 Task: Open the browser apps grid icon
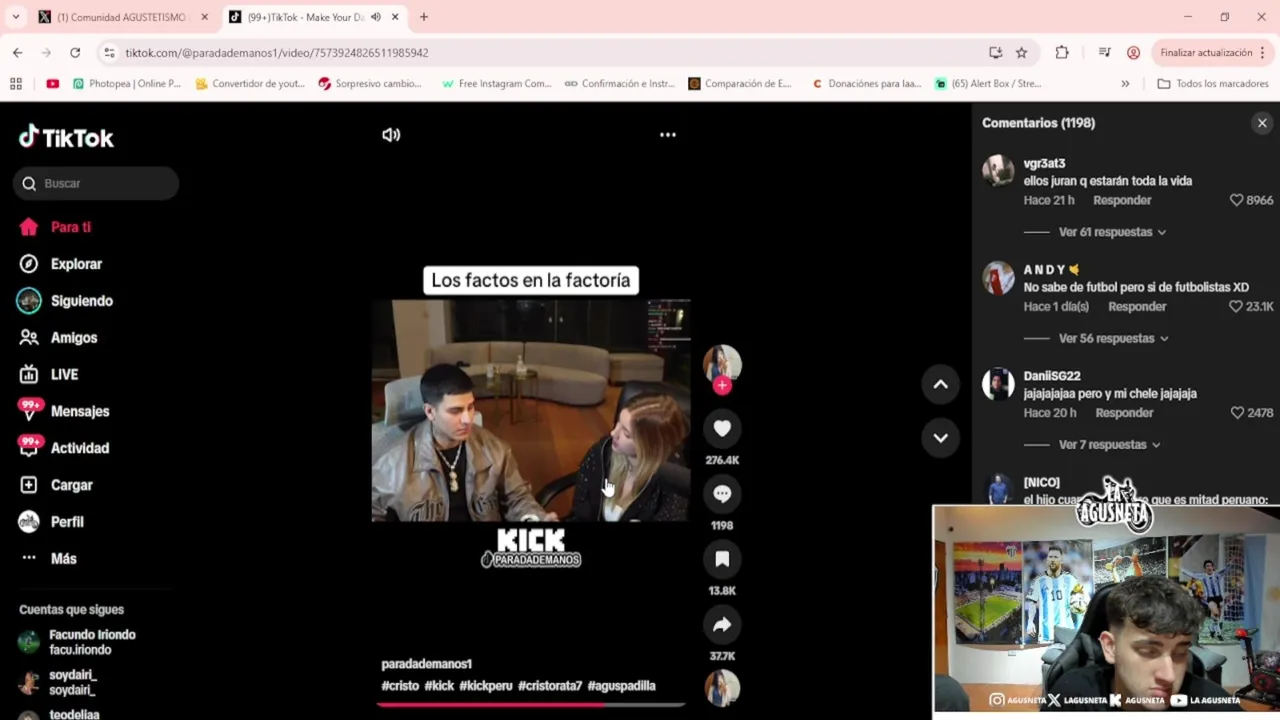coord(16,84)
